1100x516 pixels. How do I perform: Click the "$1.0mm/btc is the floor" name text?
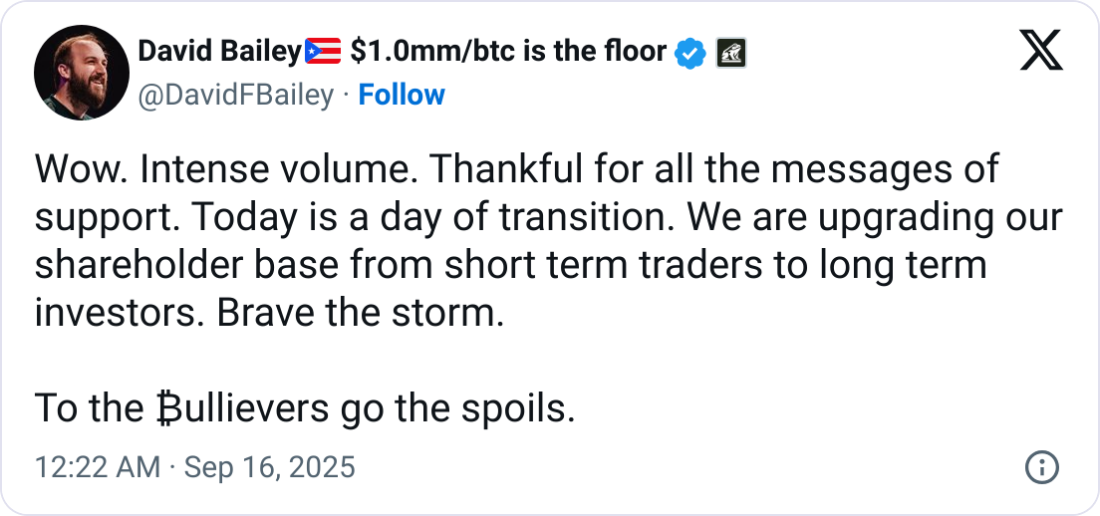pyautogui.click(x=508, y=50)
